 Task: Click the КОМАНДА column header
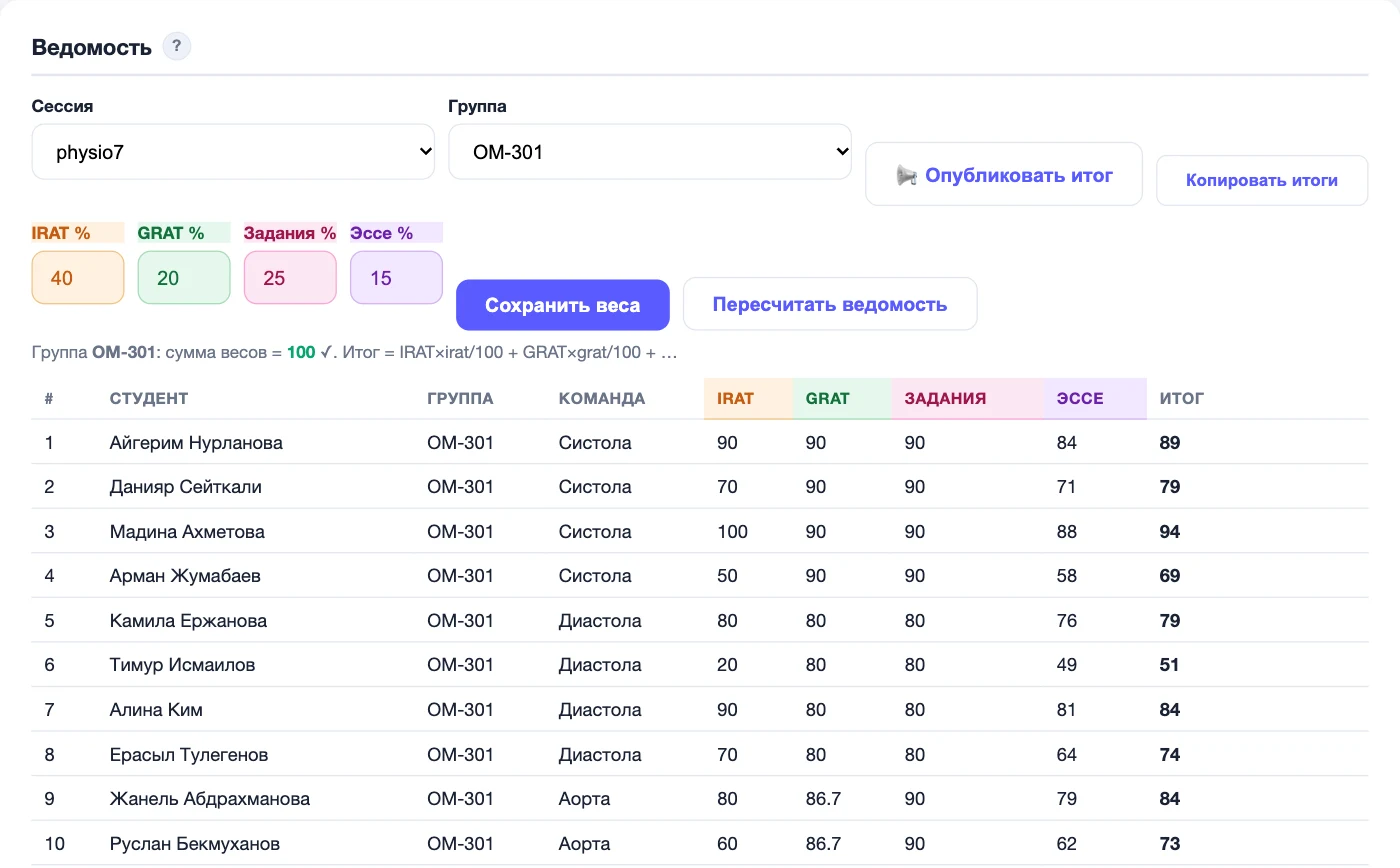click(x=602, y=398)
